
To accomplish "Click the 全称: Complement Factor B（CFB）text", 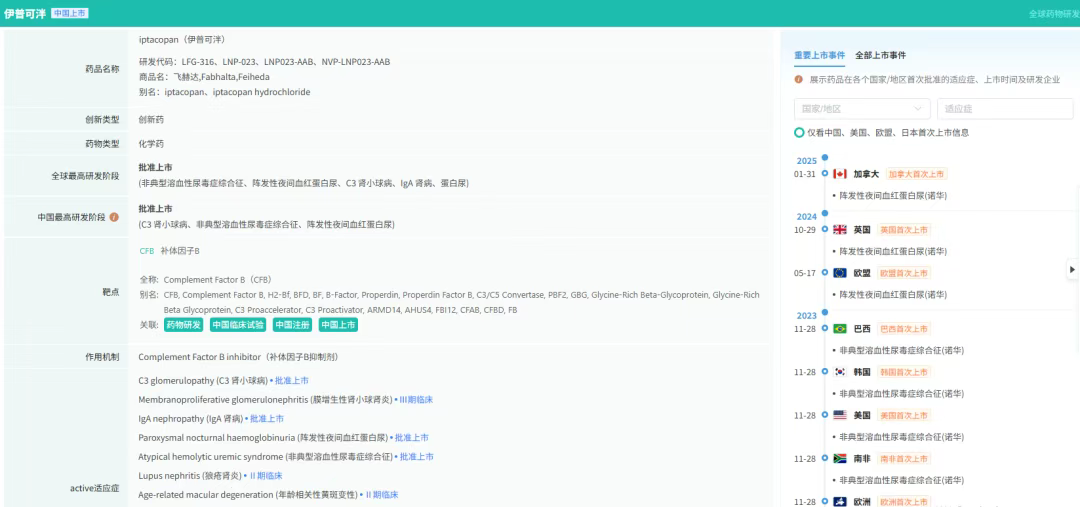I will click(x=205, y=280).
